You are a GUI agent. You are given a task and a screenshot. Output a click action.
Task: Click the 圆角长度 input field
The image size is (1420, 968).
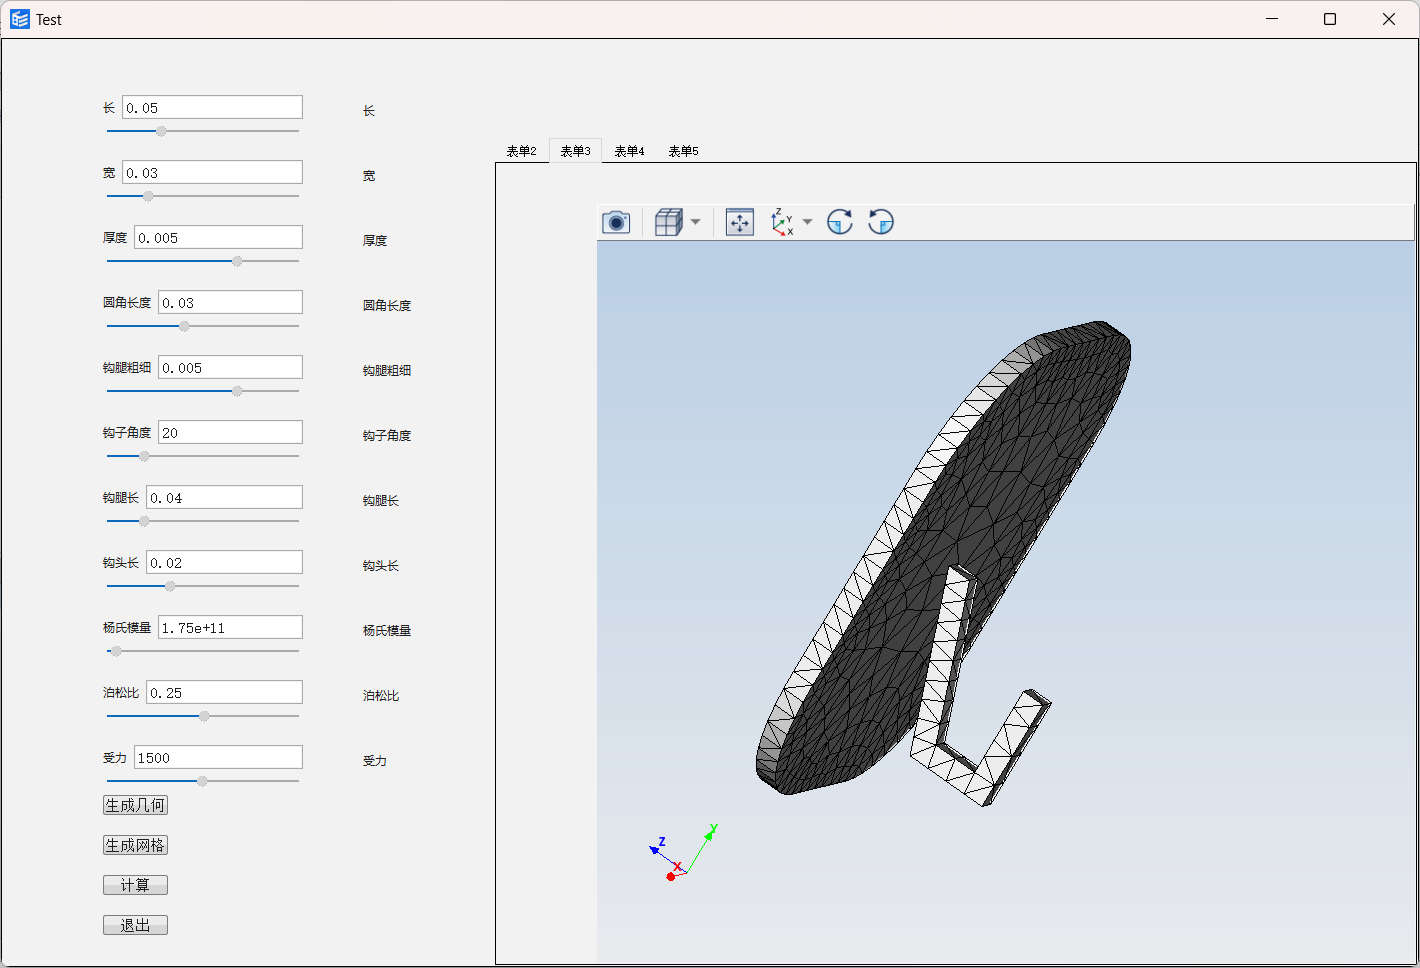(x=230, y=302)
